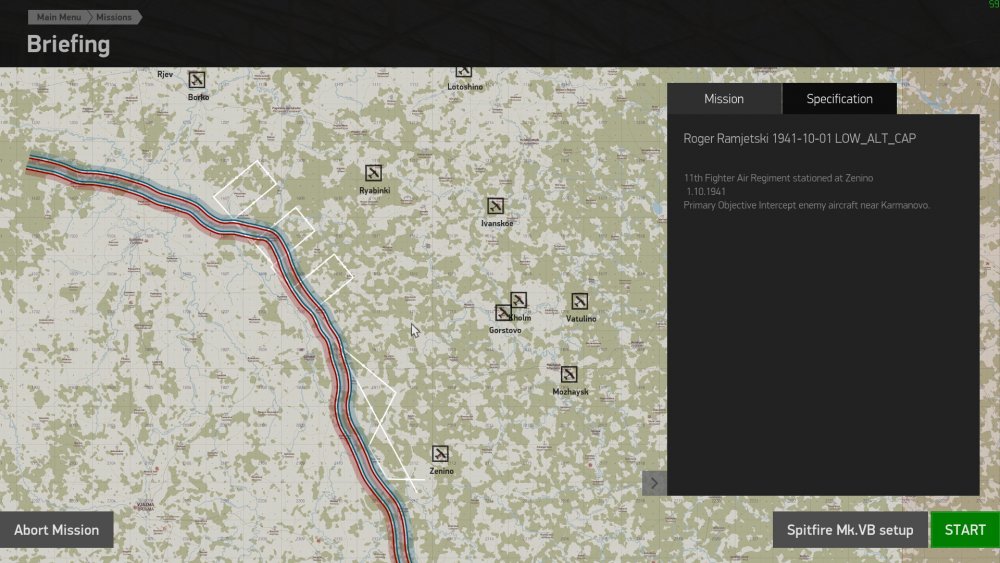Select the Mozhaysk airfield marker
The image size is (1000, 563).
(x=569, y=374)
